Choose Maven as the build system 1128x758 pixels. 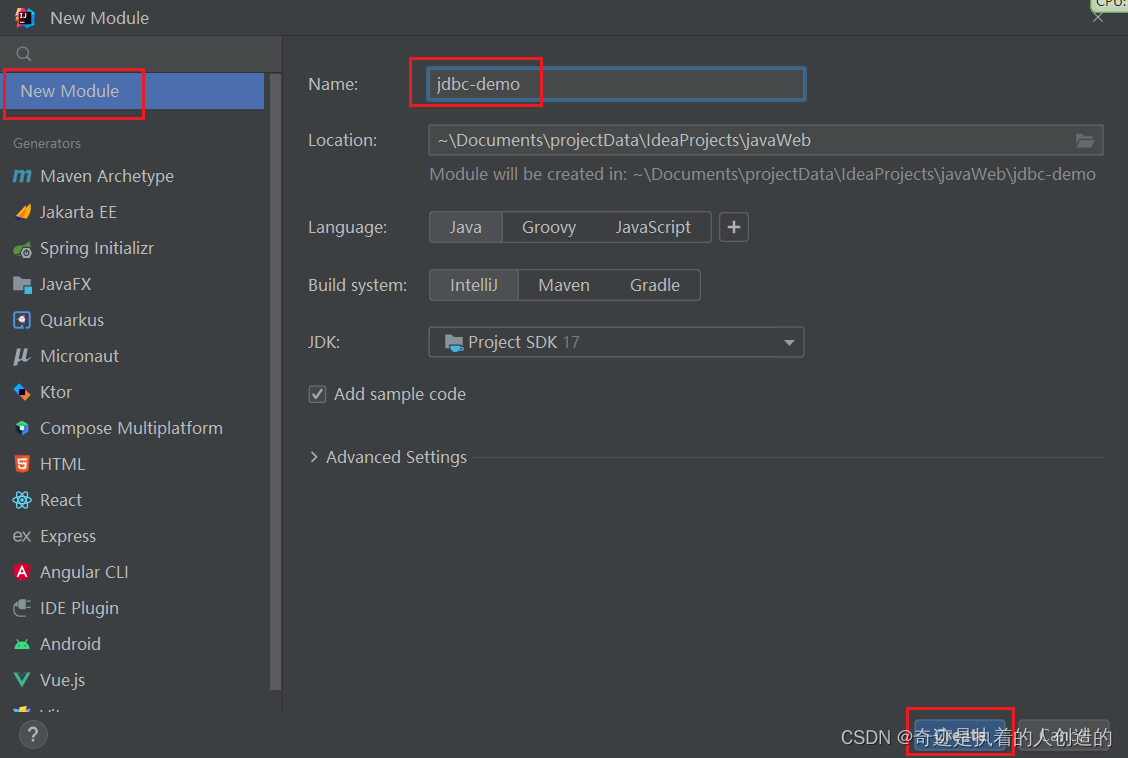(564, 285)
